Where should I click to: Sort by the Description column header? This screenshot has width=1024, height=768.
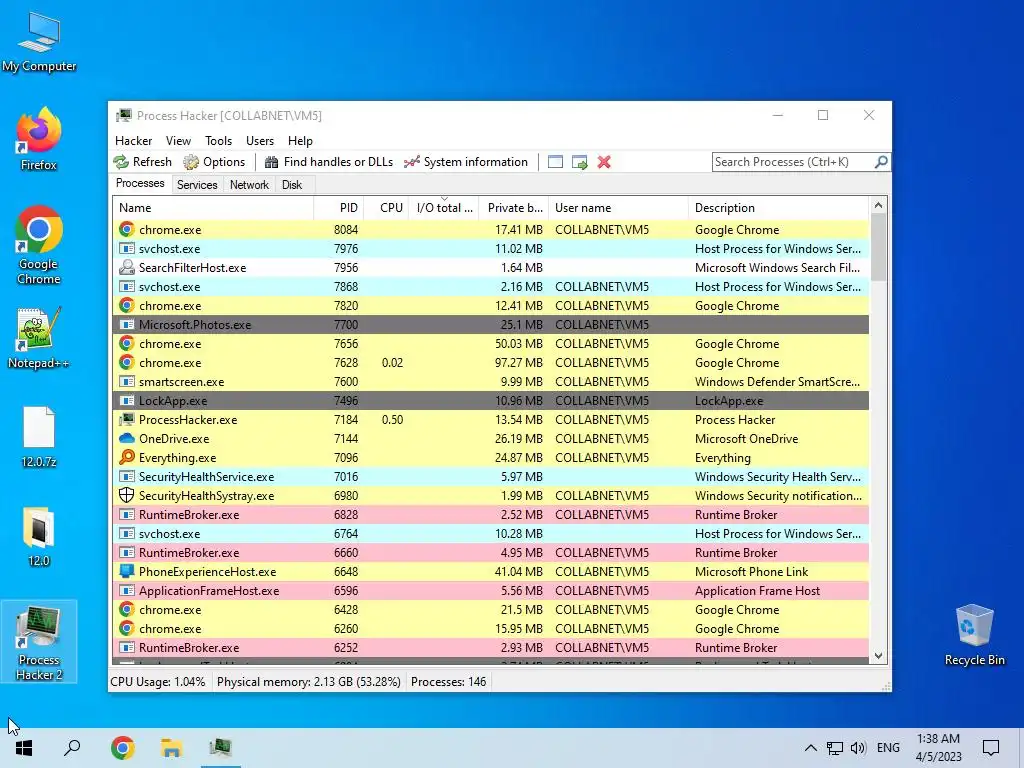(778, 208)
